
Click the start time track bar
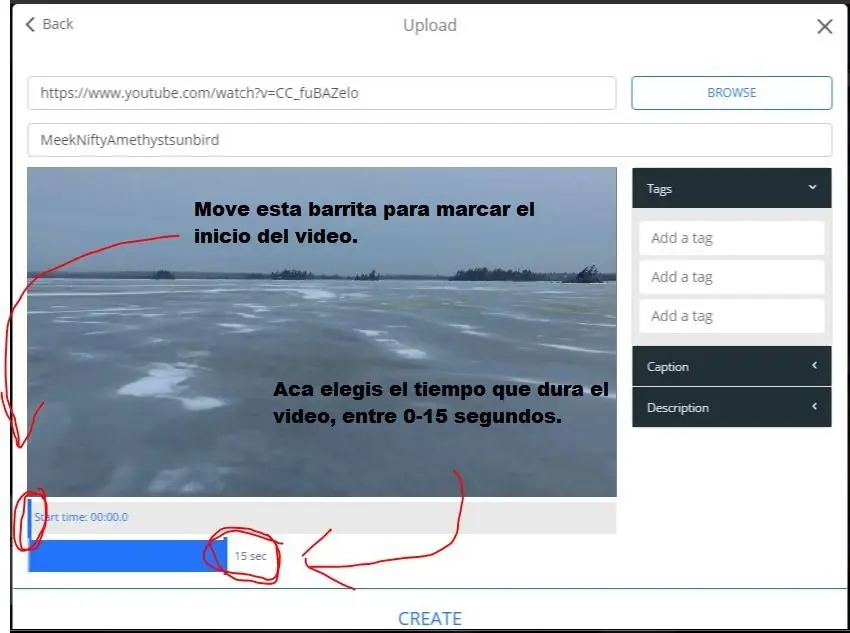point(322,518)
